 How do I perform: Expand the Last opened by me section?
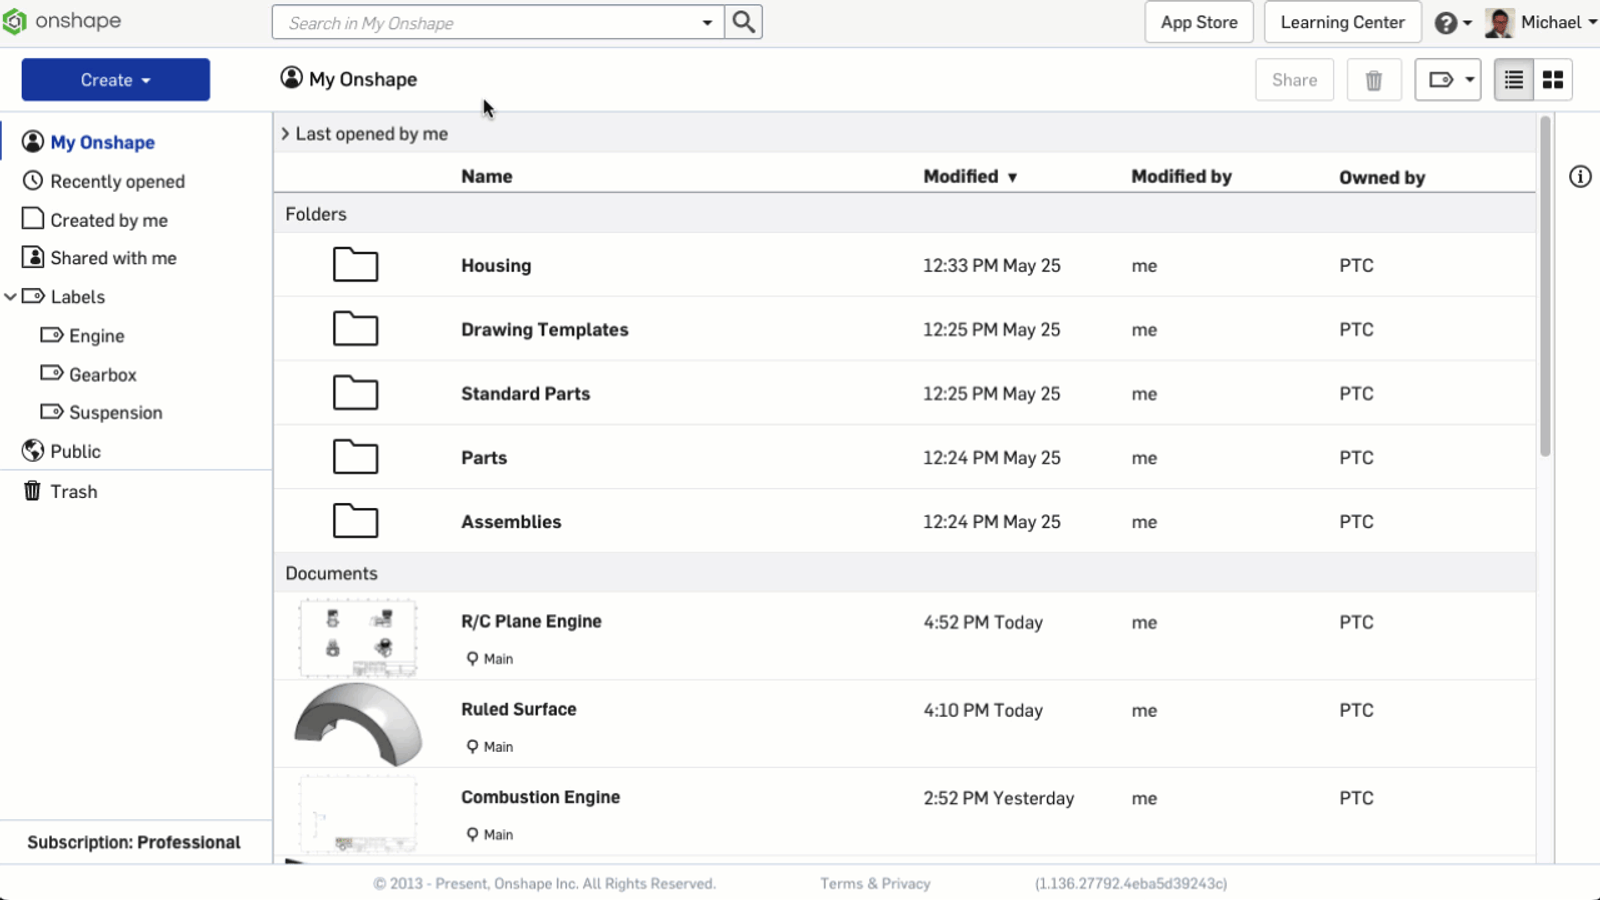point(285,134)
